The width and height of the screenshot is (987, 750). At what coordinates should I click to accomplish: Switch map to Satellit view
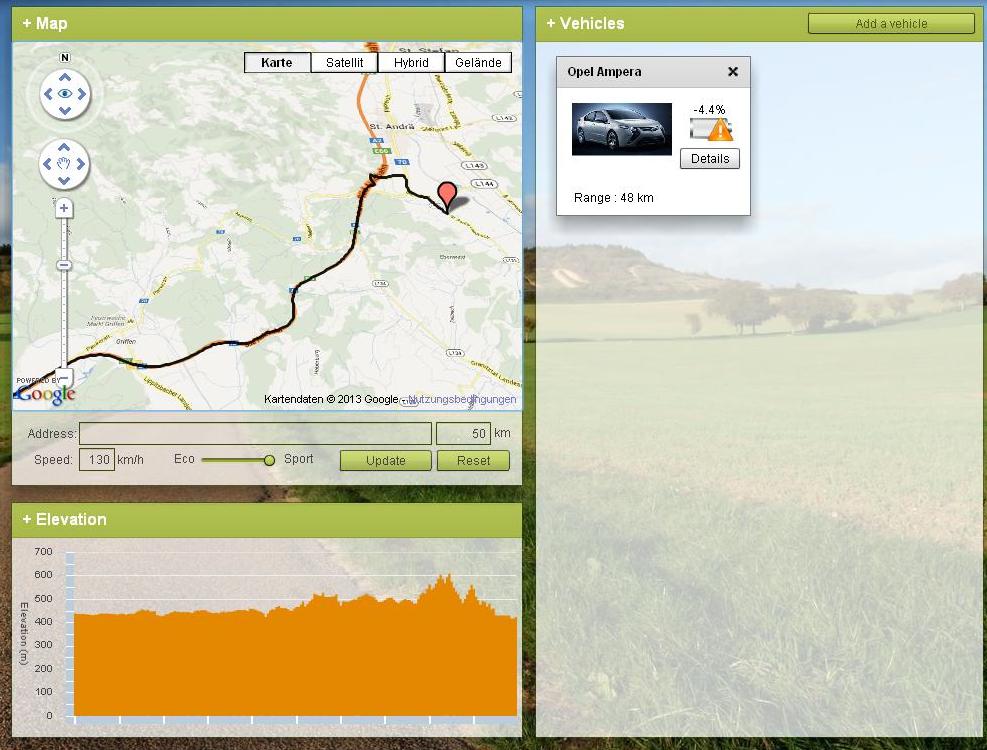[344, 62]
